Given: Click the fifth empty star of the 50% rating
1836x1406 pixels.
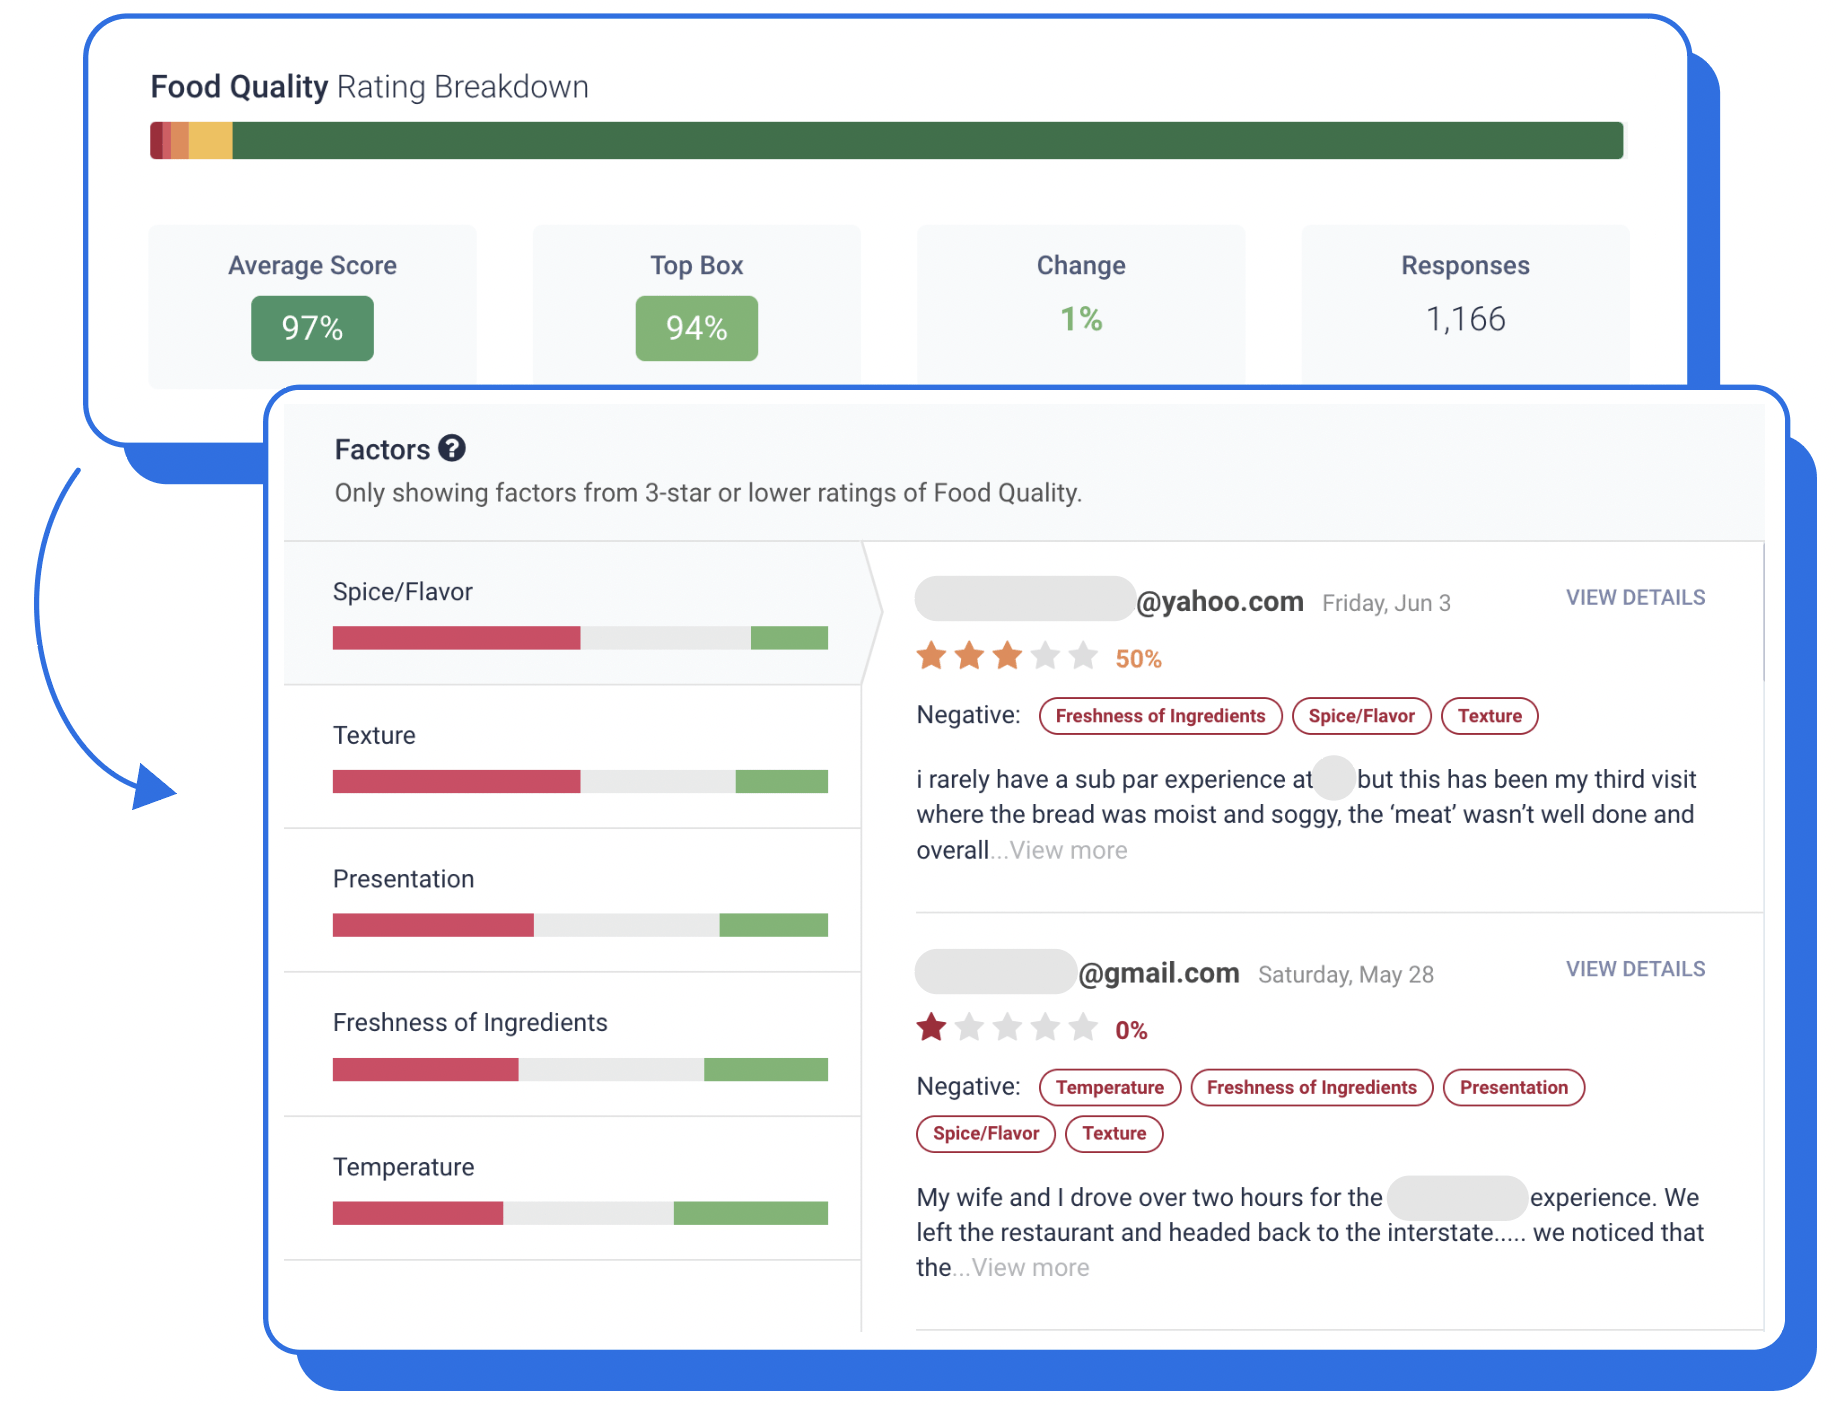Looking at the screenshot, I should [x=1083, y=657].
